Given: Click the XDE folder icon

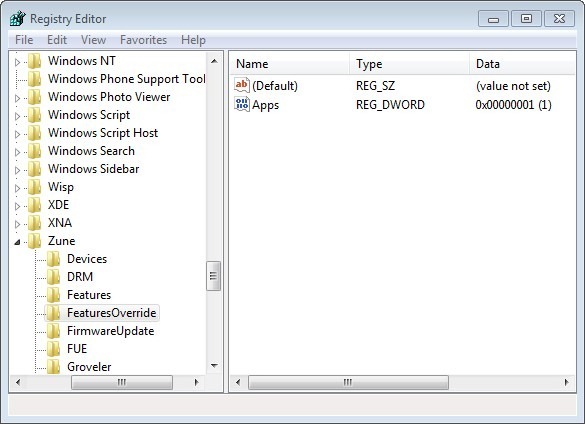Looking at the screenshot, I should (x=35, y=205).
